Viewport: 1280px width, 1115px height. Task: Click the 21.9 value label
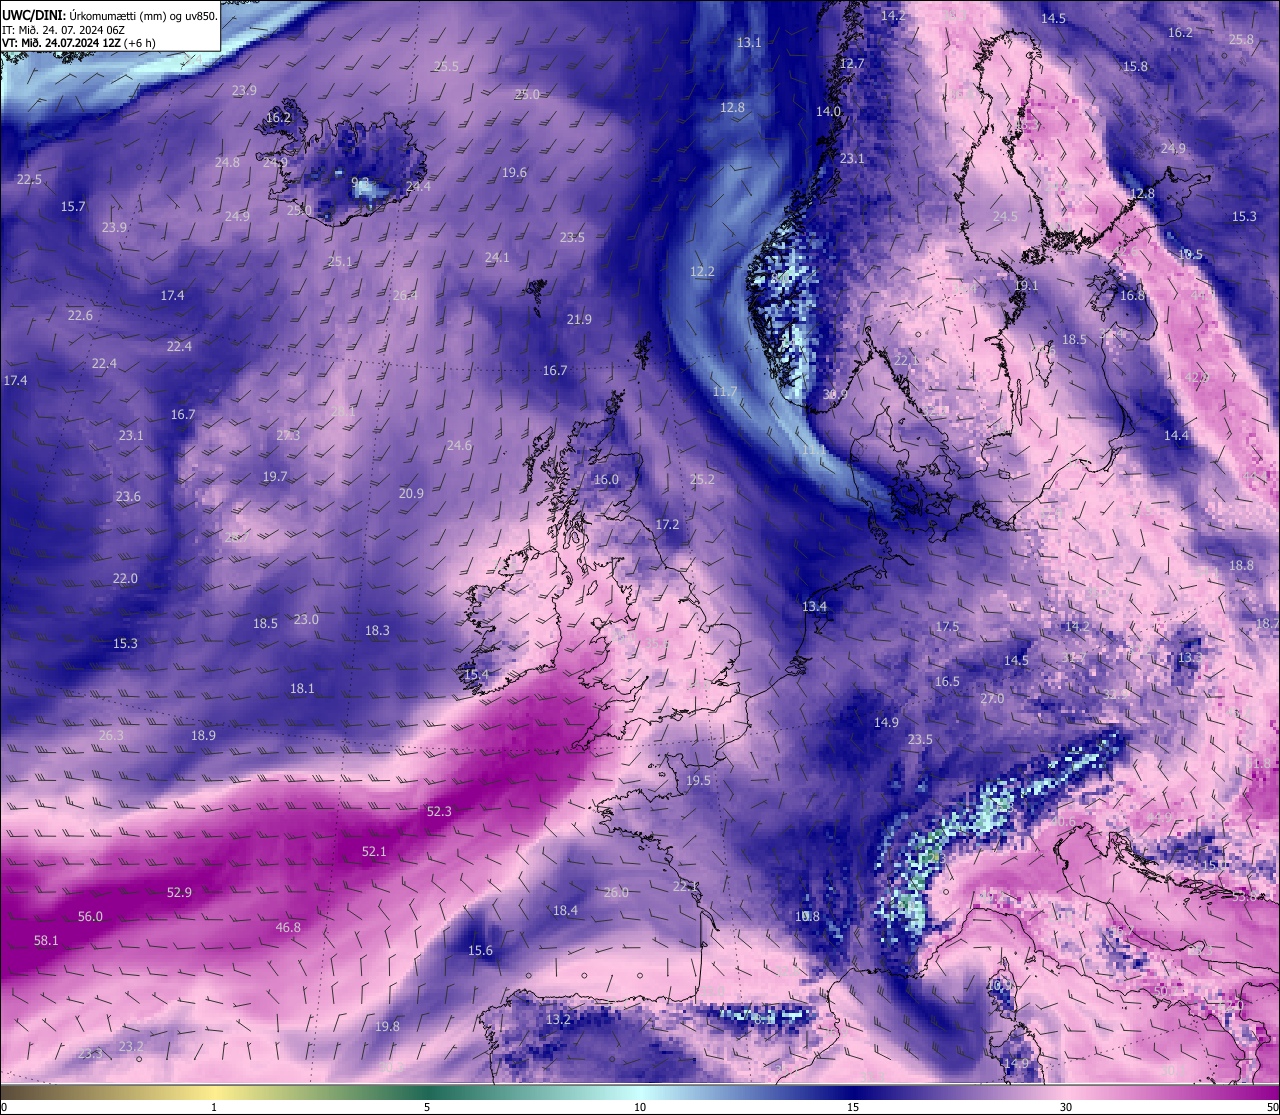point(579,320)
